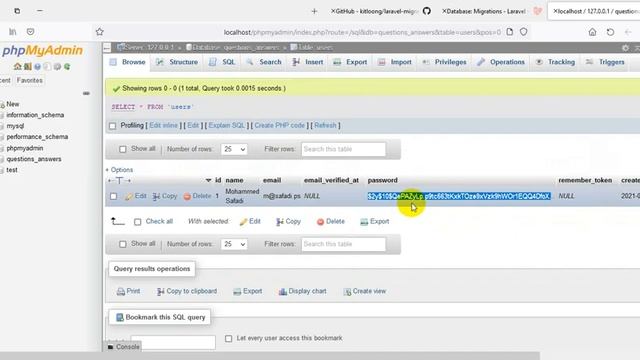This screenshot has width=640, height=360.
Task: Go to phpMyAdmin home via house icon
Action: click(18, 66)
